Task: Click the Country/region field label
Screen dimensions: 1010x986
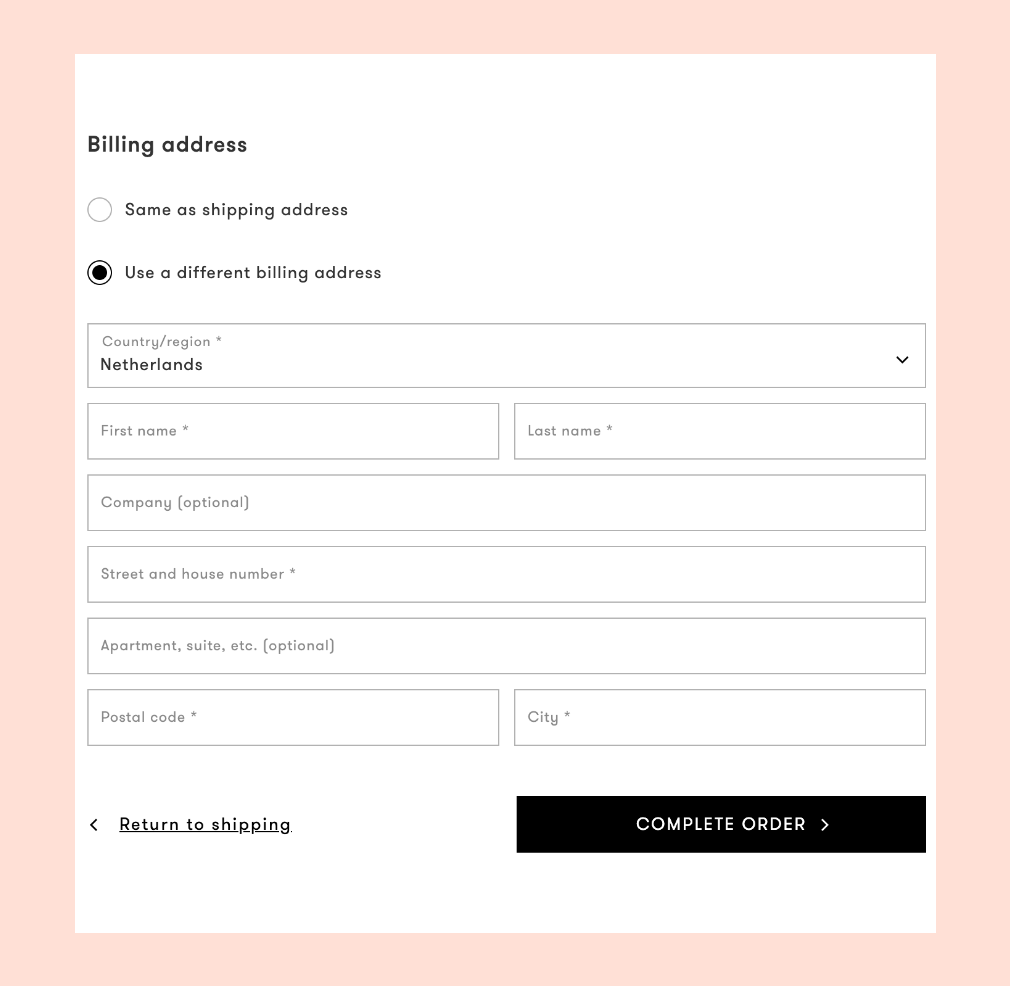Action: click(162, 342)
